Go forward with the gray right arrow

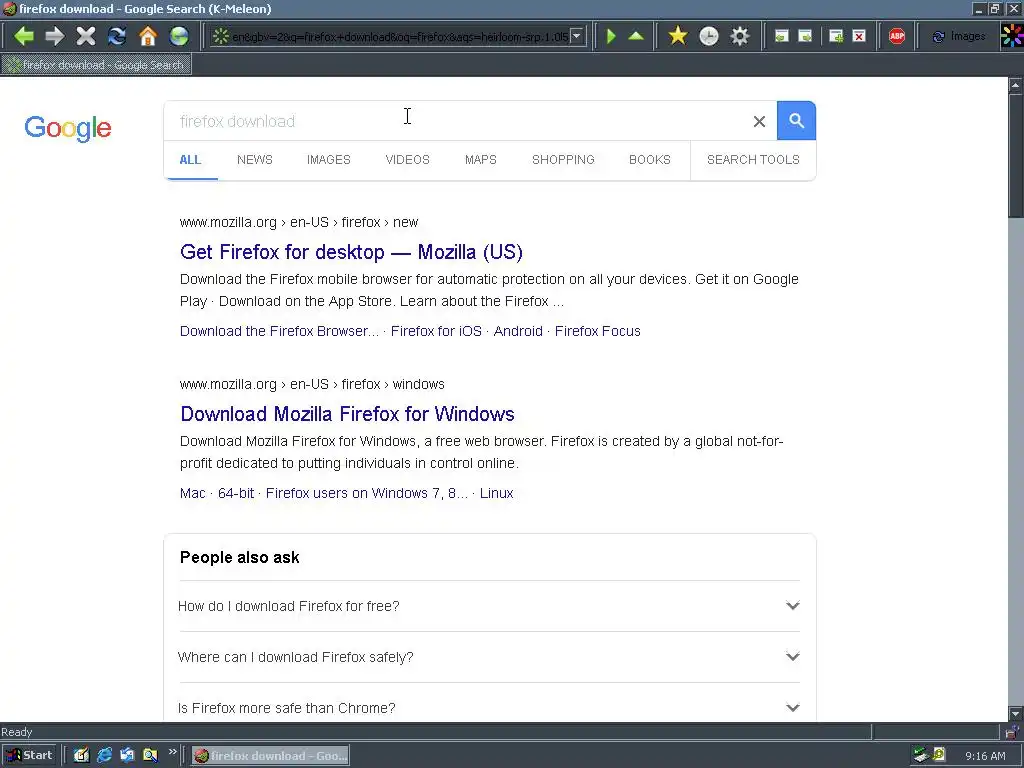click(55, 36)
